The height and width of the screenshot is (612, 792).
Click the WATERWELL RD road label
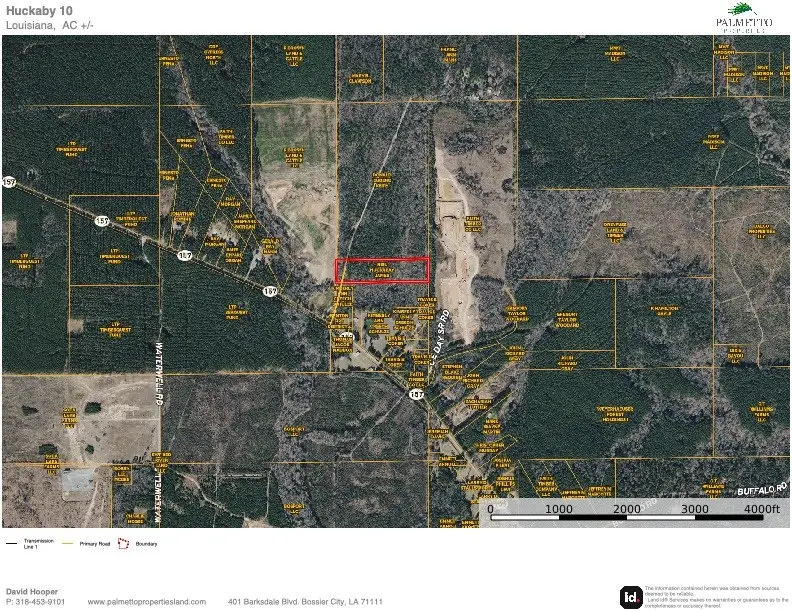pyautogui.click(x=159, y=373)
